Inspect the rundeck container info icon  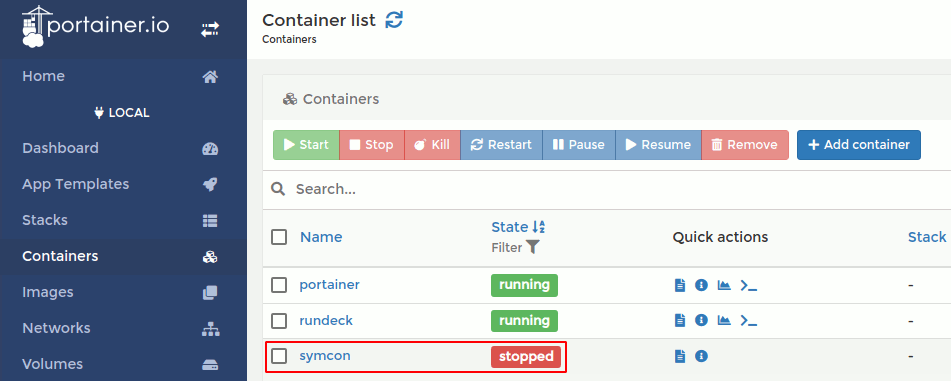coord(701,320)
